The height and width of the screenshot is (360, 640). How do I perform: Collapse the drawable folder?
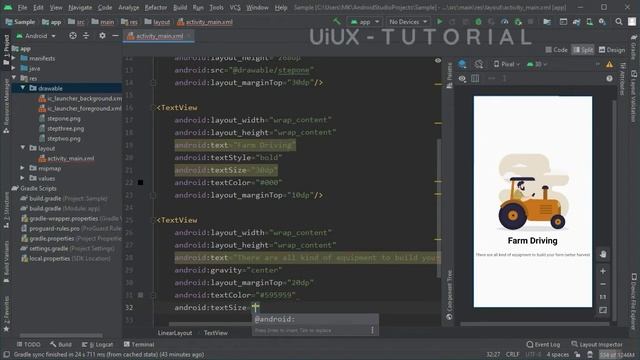[x=23, y=88]
